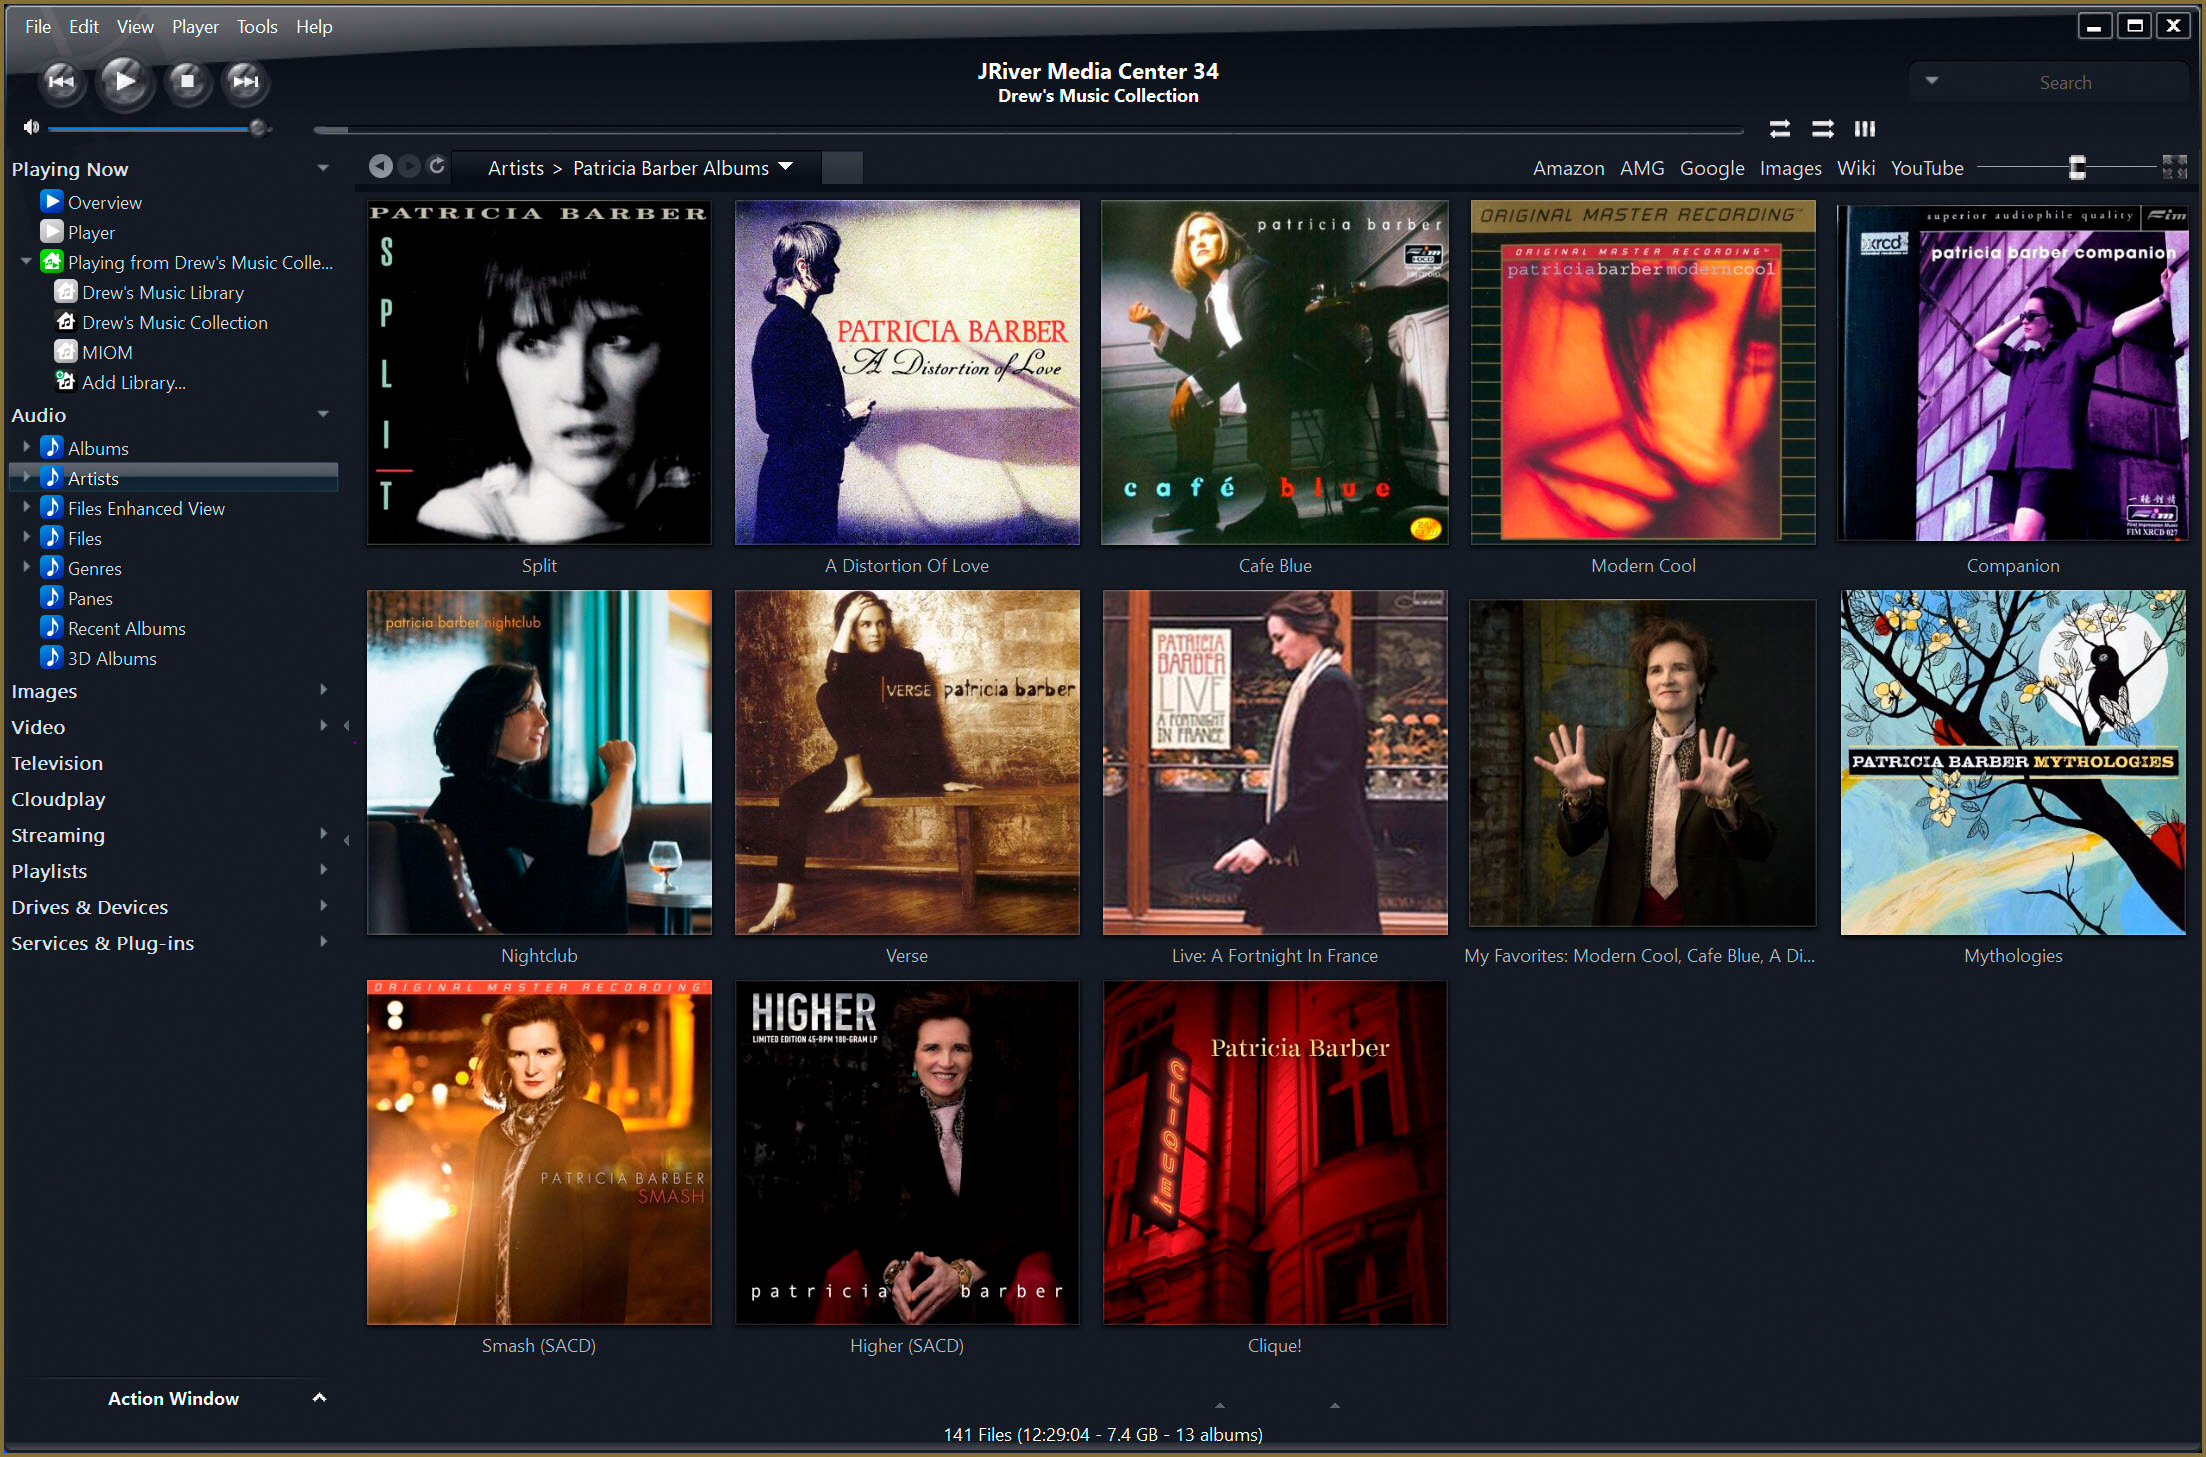This screenshot has width=2206, height=1457.
Task: Click the thumbnail size slider
Action: (x=2066, y=167)
